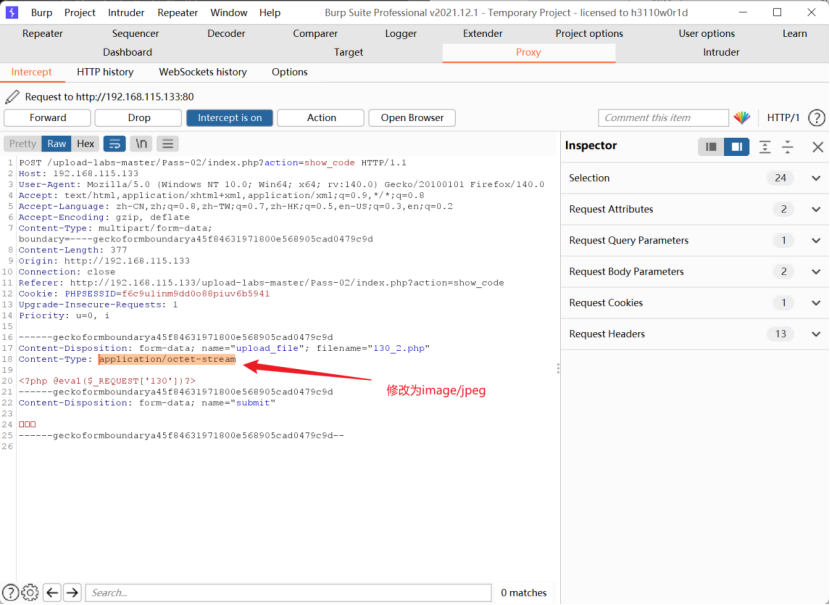830x605 pixels.
Task: Click highlighted application/octet-stream text
Action: 167,359
